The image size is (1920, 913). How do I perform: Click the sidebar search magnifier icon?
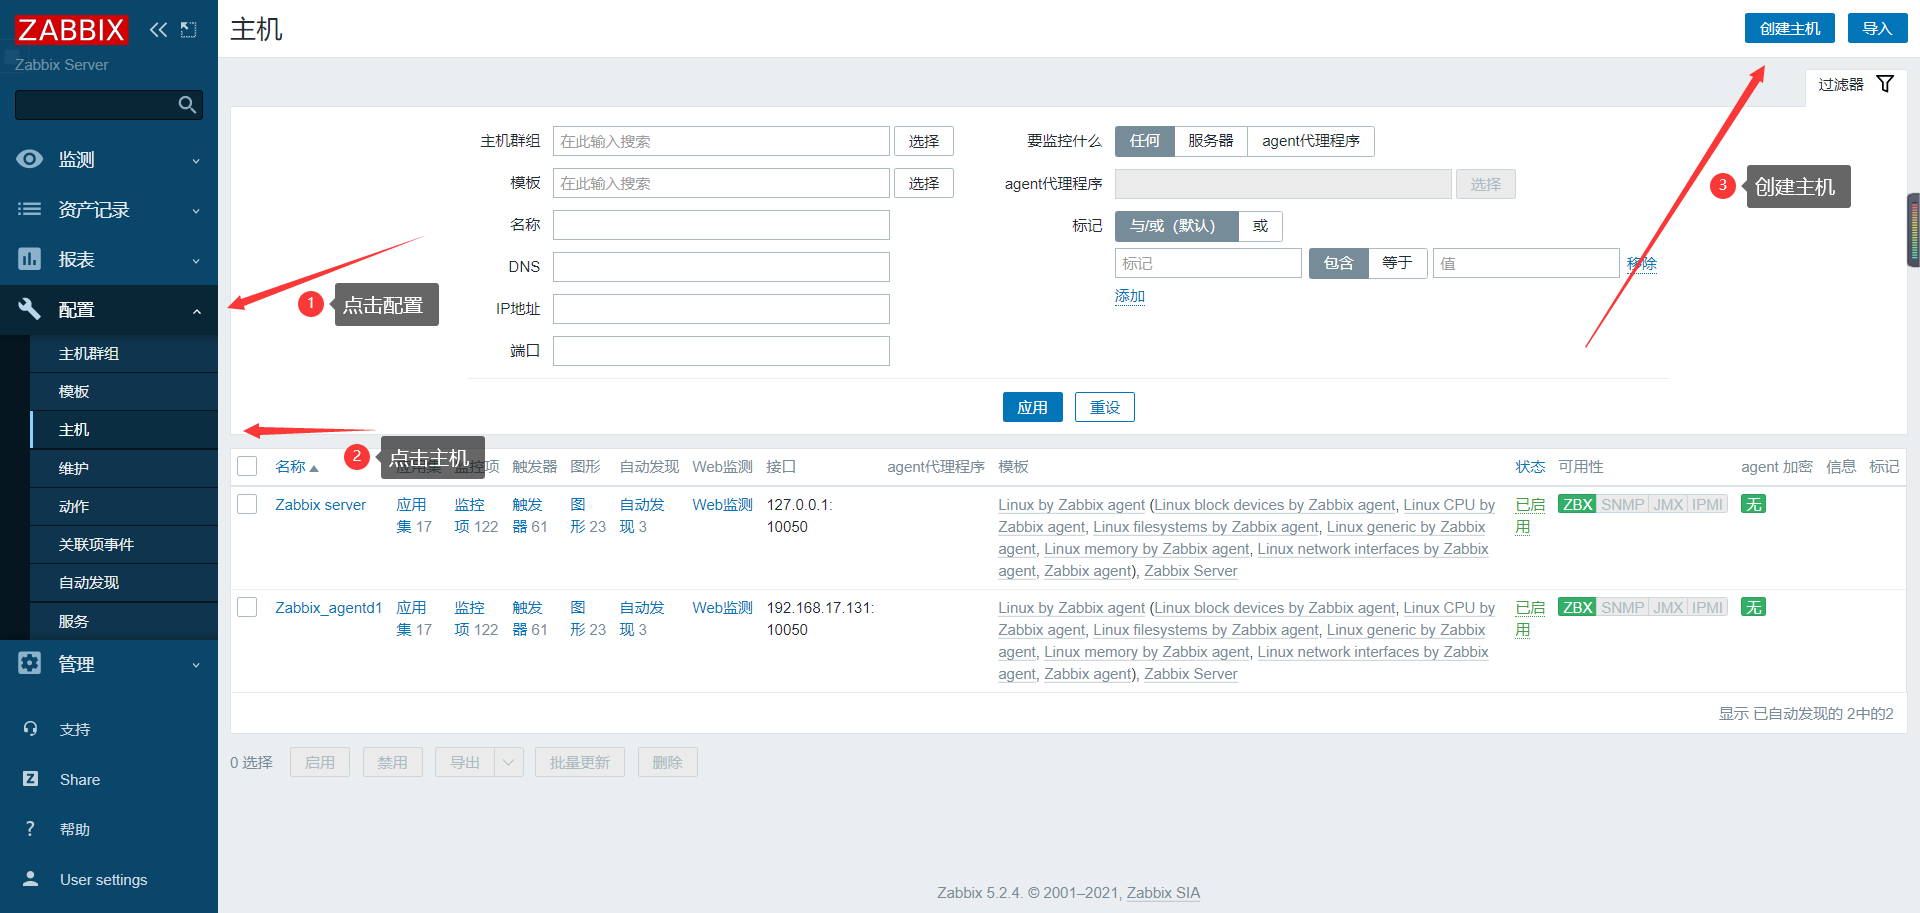pyautogui.click(x=187, y=105)
